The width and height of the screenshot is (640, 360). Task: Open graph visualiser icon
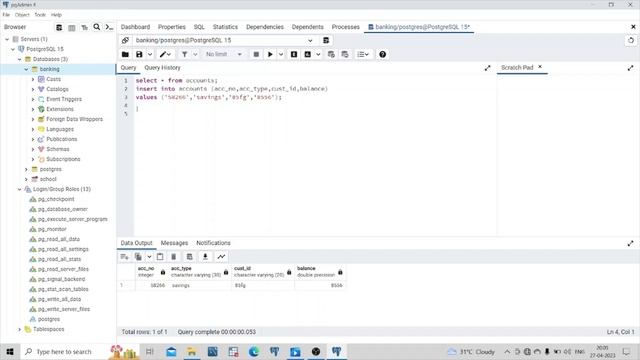coord(221,257)
